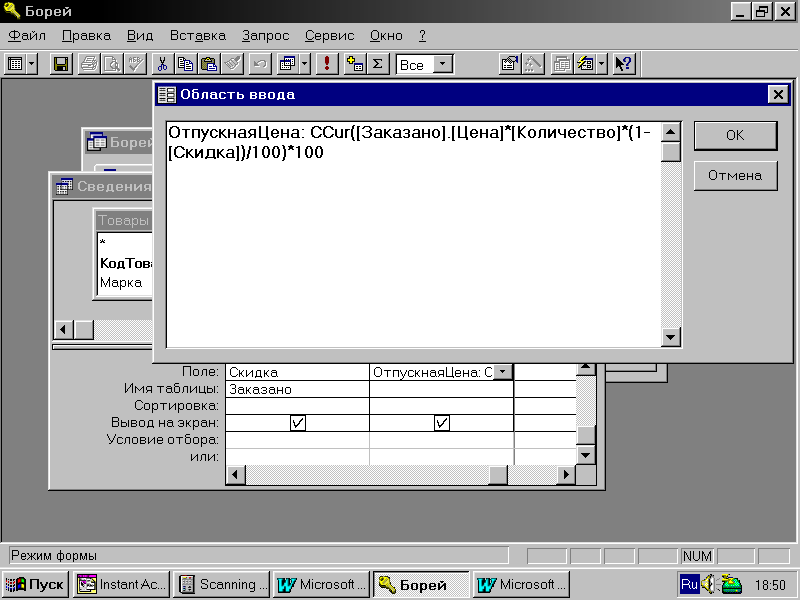800x600 pixels.
Task: Click Отмена in Область ввода dialog
Action: click(735, 176)
